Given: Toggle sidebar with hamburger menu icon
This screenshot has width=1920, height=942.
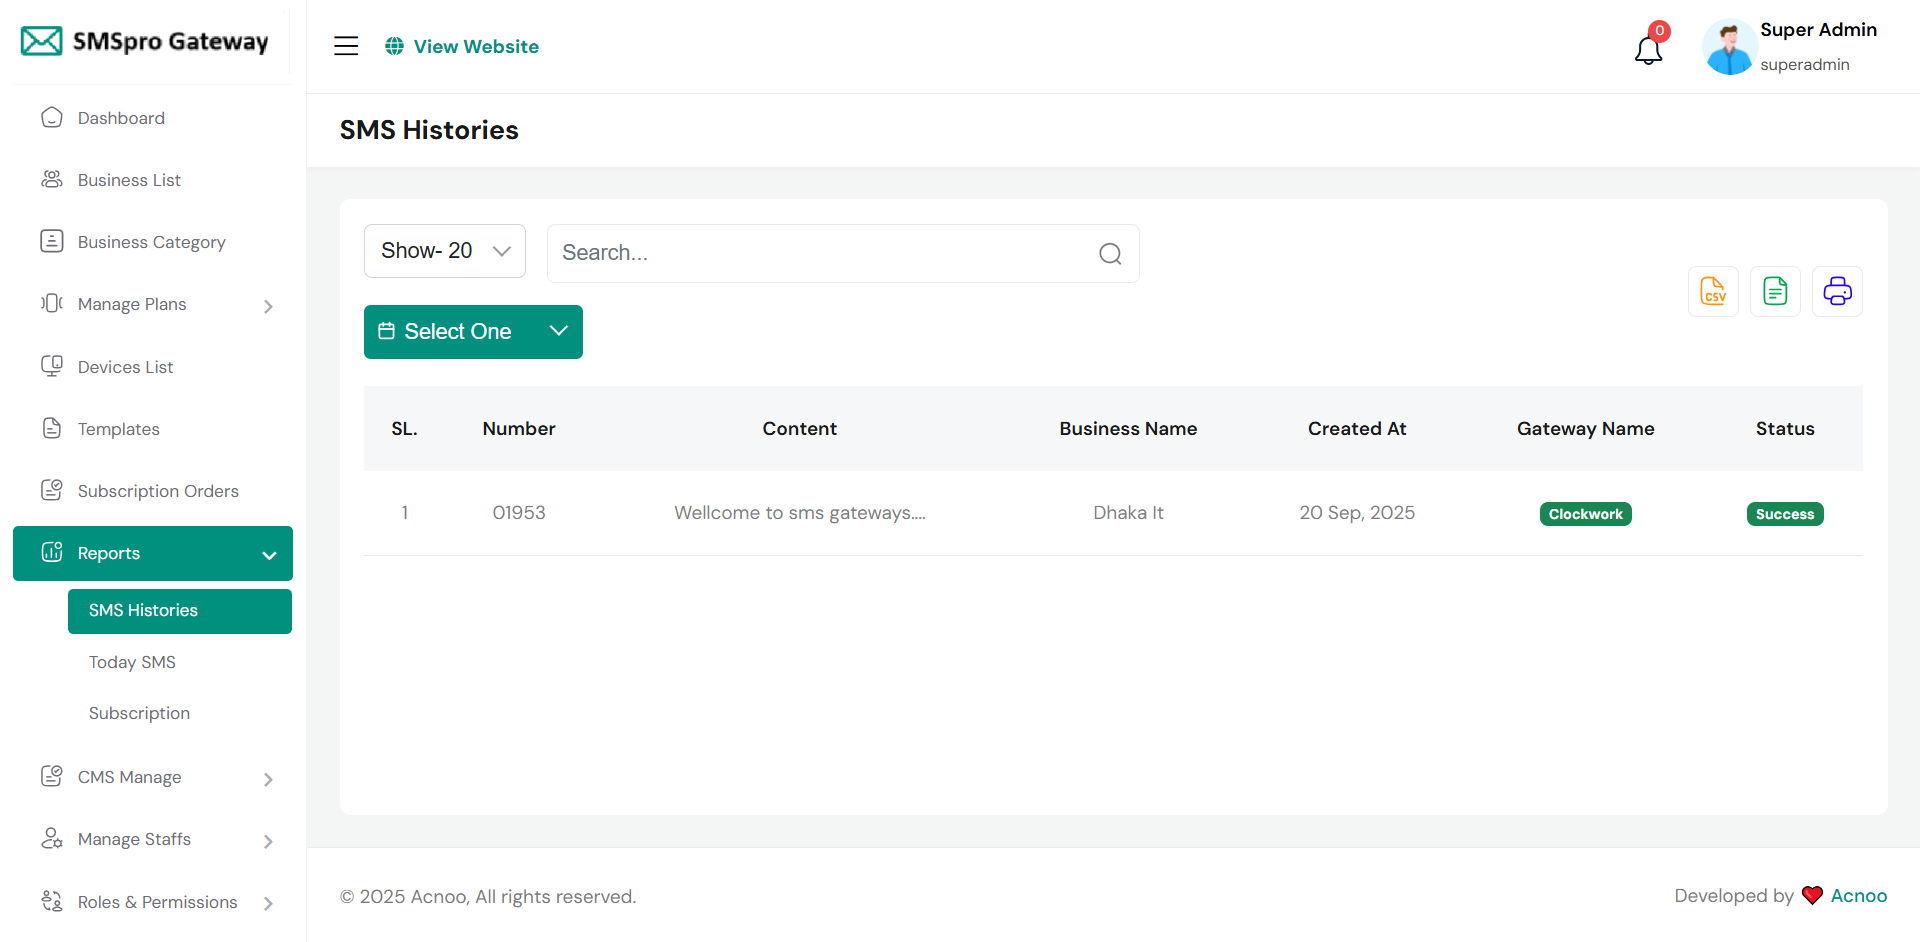Looking at the screenshot, I should click(346, 46).
